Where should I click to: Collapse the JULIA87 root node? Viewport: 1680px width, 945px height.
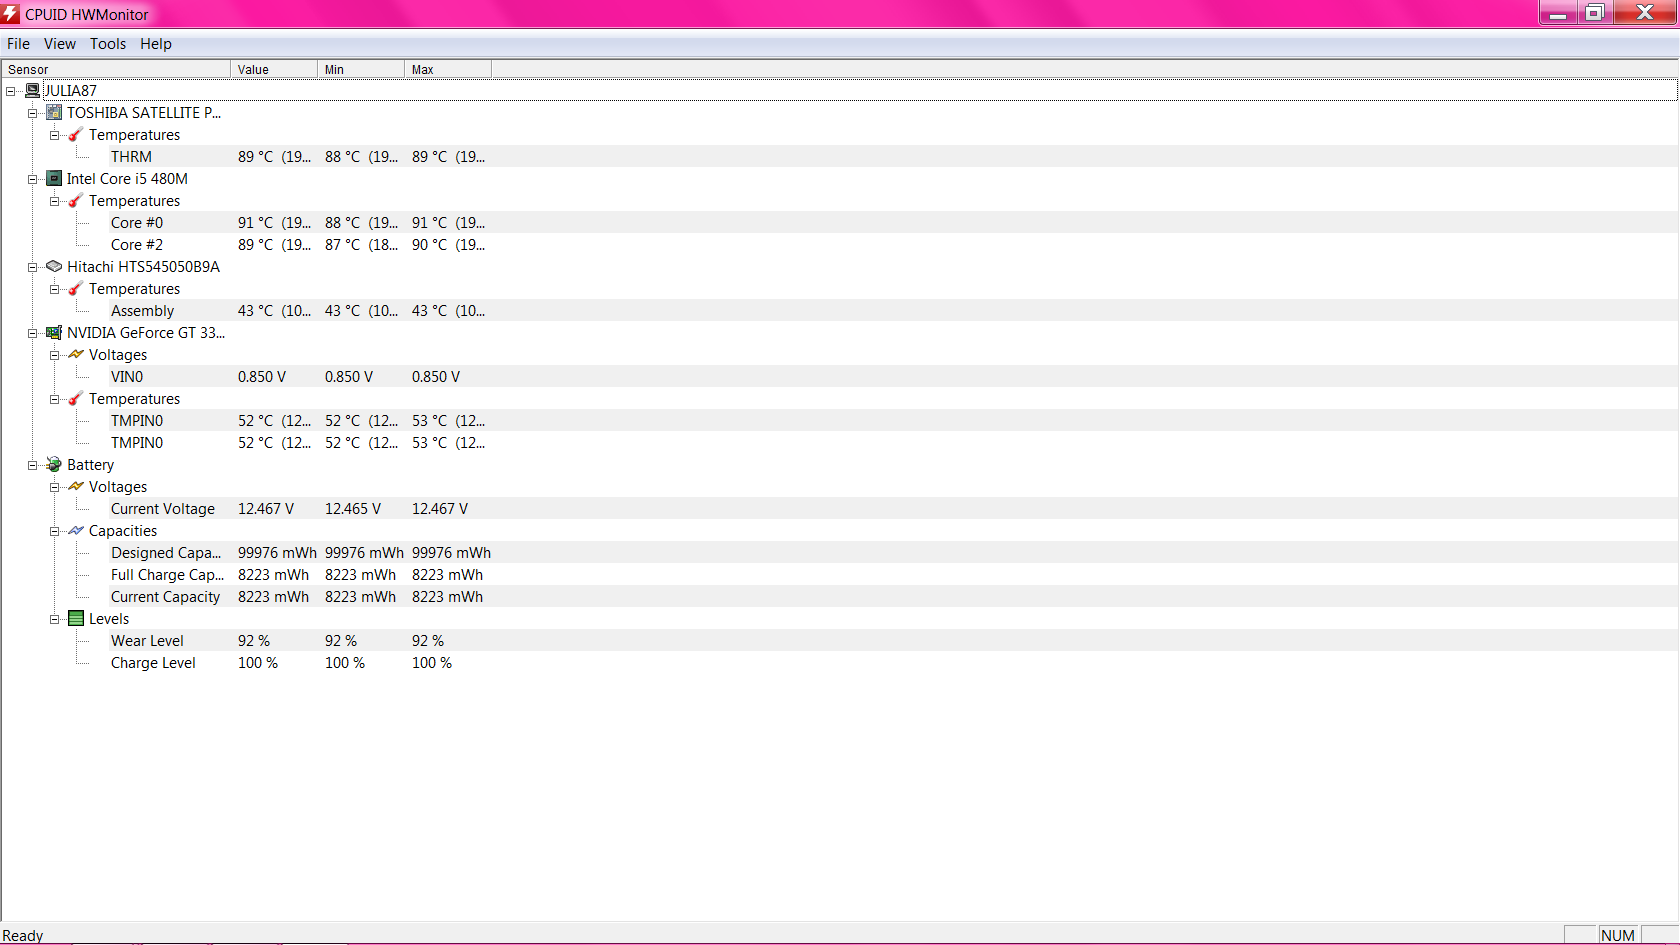11,91
